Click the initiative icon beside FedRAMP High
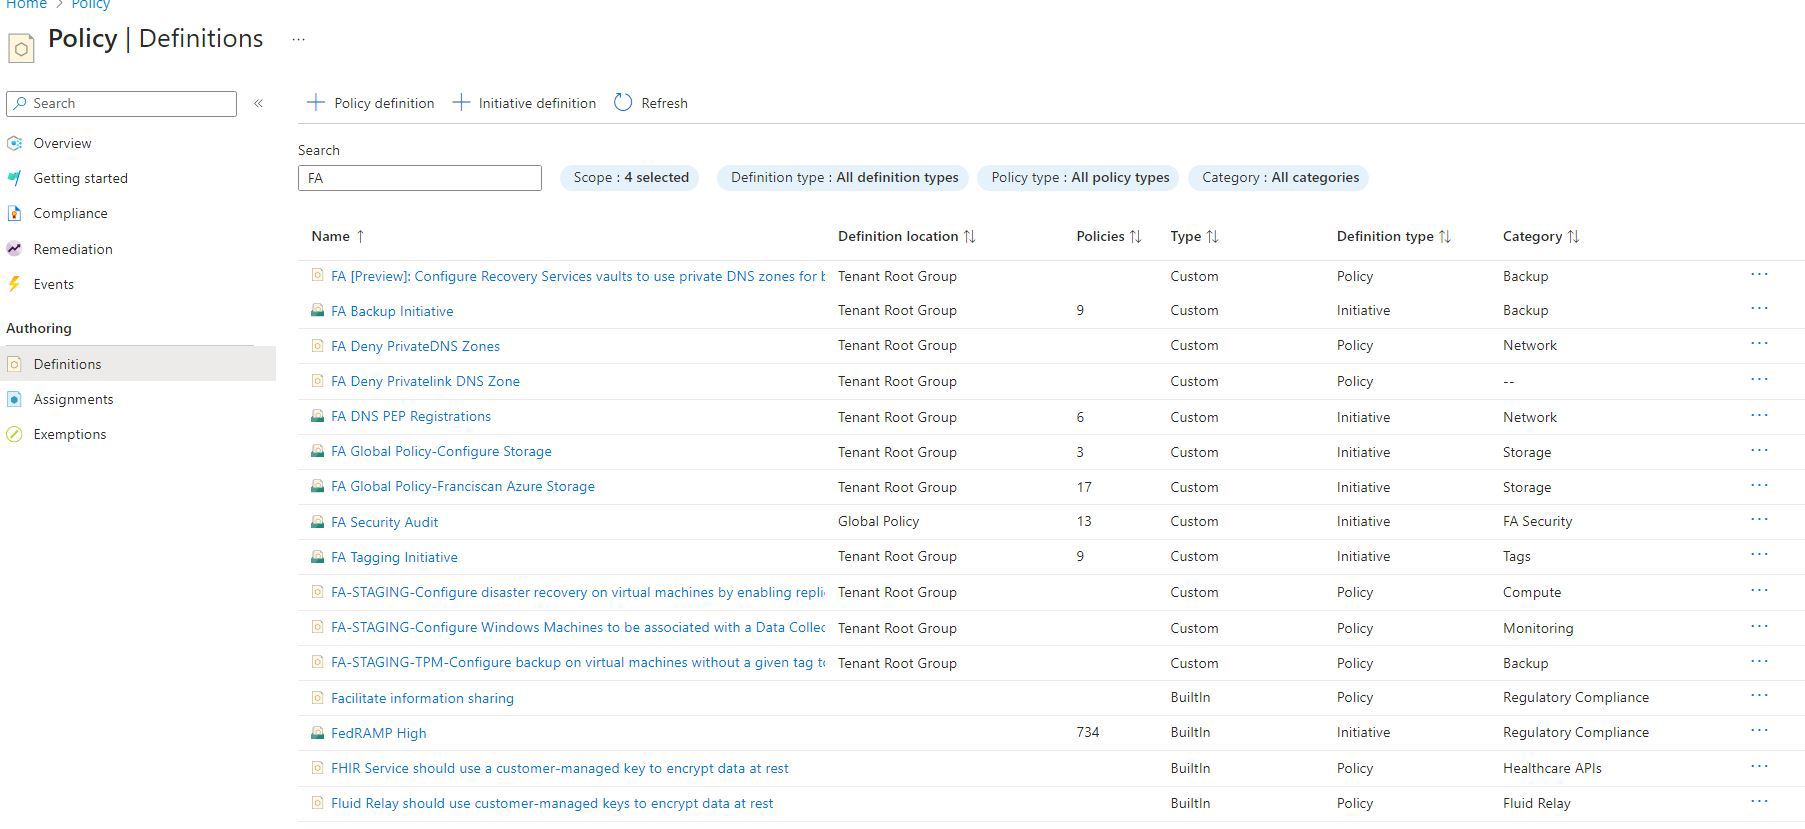Image resolution: width=1805 pixels, height=829 pixels. click(317, 732)
